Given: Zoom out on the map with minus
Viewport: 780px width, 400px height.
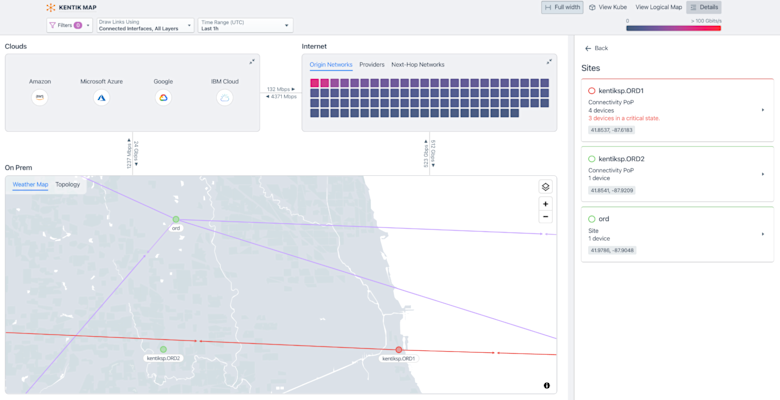Looking at the screenshot, I should coord(546,216).
